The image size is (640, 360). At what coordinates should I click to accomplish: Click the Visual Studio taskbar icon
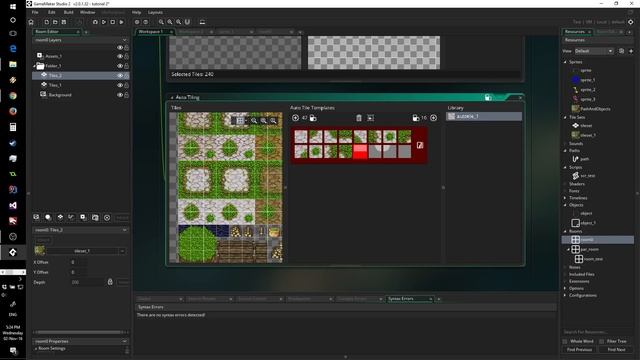(x=13, y=205)
